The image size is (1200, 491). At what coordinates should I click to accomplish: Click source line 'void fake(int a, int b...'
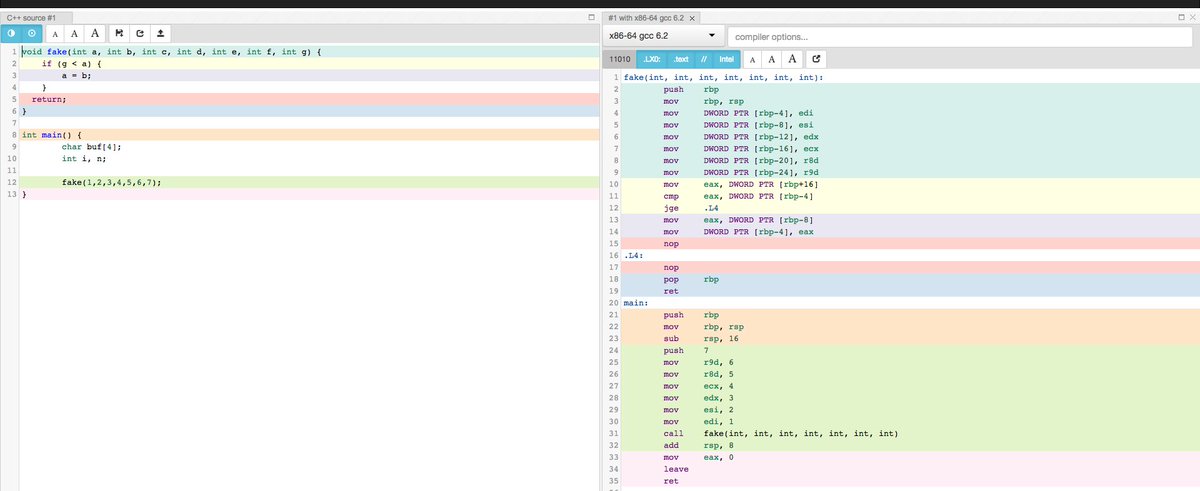click(171, 51)
